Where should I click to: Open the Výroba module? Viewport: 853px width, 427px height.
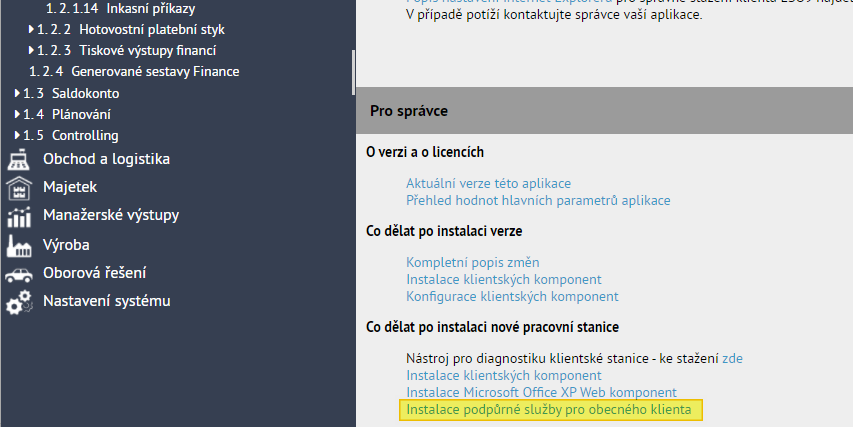tap(66, 245)
